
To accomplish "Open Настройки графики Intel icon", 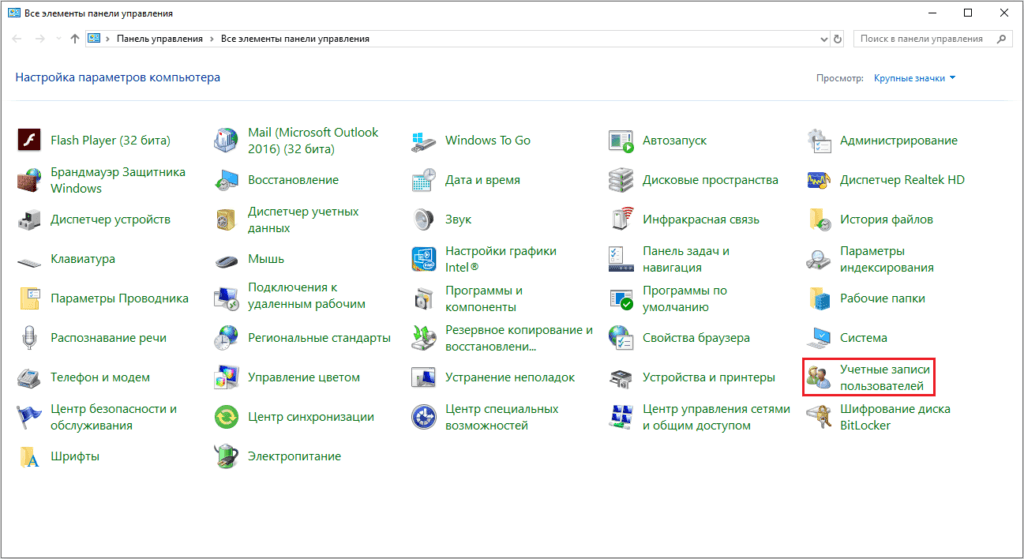I will (x=424, y=259).
